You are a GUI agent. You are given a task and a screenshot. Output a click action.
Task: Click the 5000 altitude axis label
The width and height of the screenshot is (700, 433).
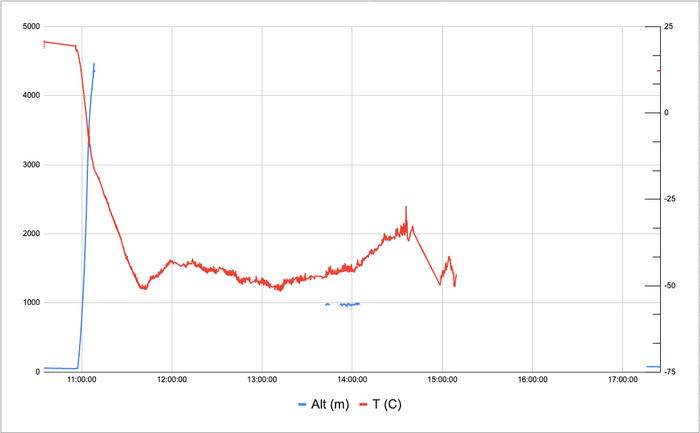pos(31,26)
